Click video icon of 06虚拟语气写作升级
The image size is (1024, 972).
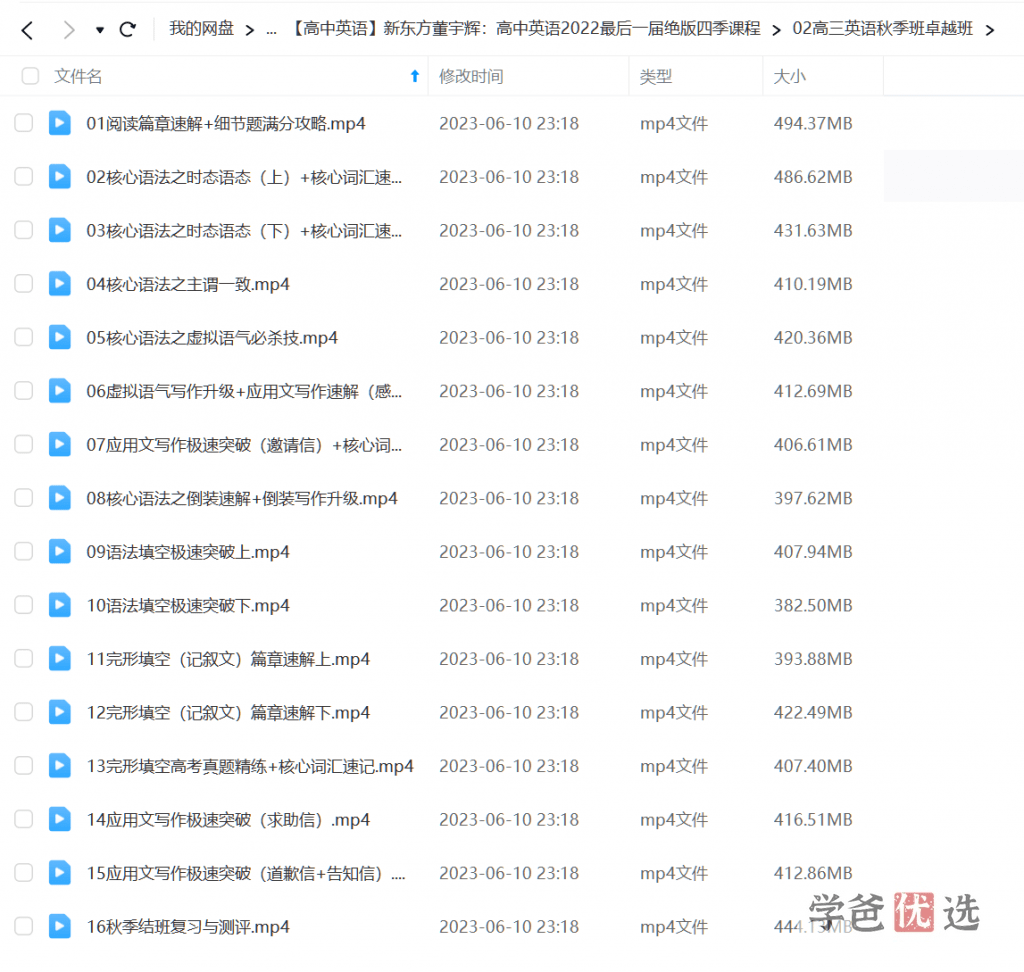pyautogui.click(x=59, y=391)
